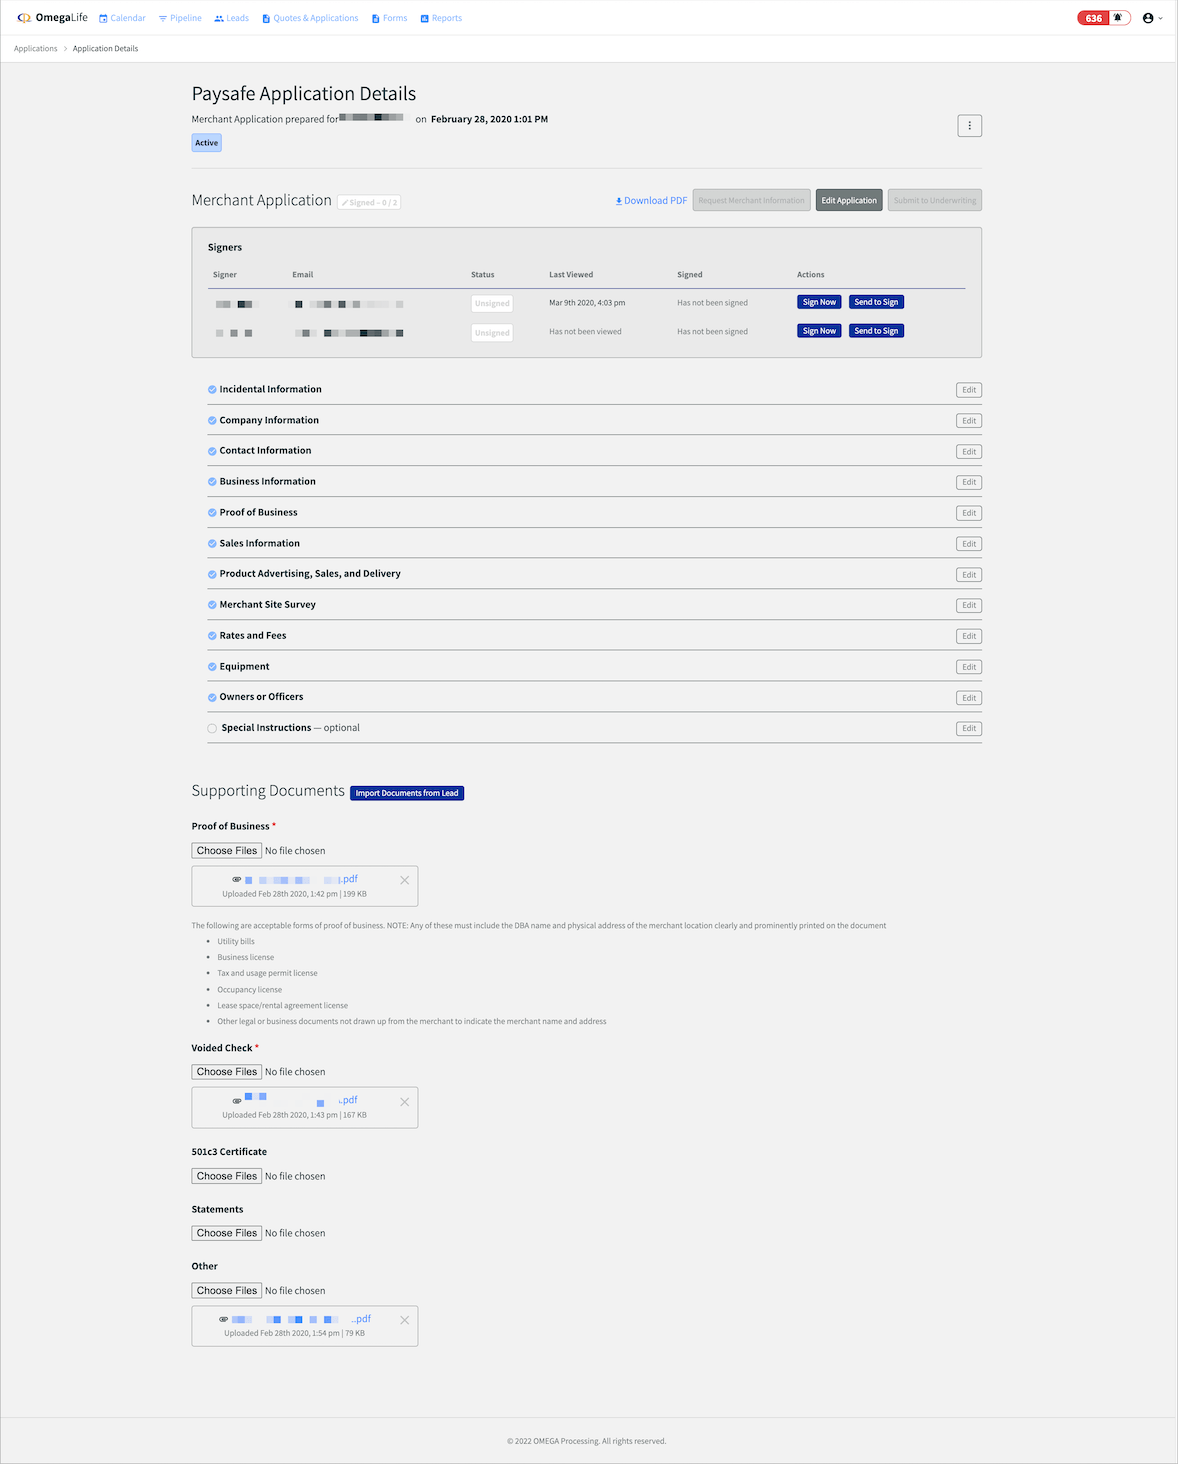1178x1464 pixels.
Task: Remove the Proof of Business uploaded PDF
Action: 404,881
